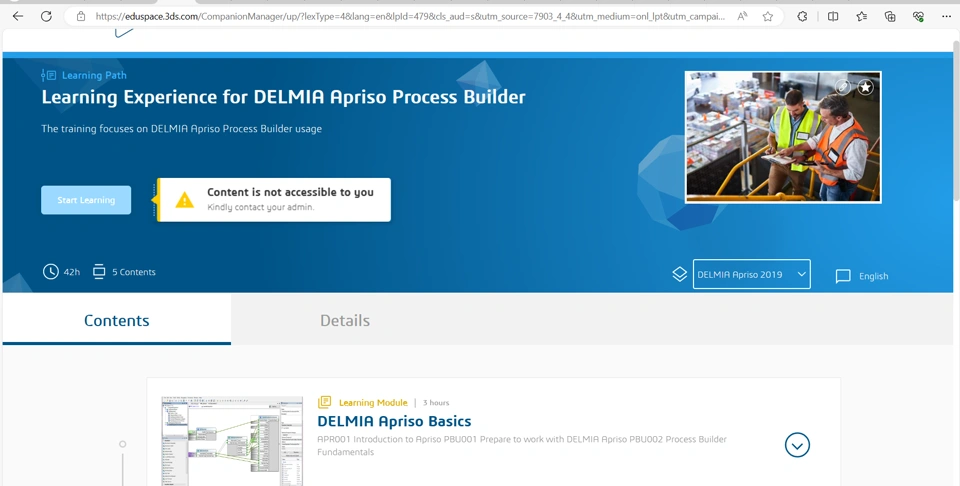Toggle the split screen icon
This screenshot has height=486, width=960.
click(833, 17)
